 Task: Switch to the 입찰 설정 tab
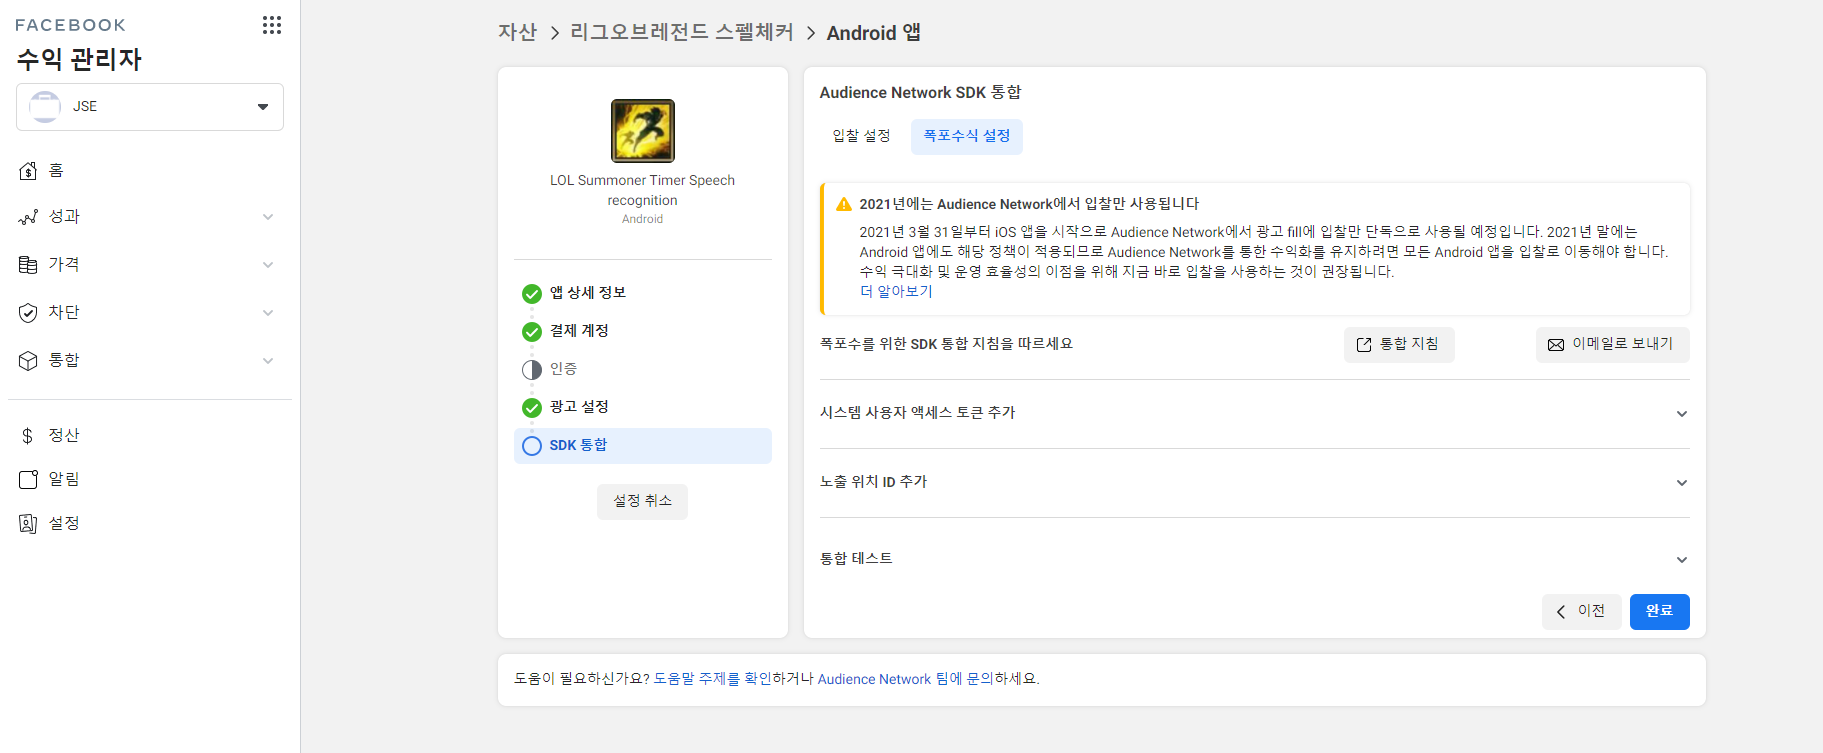[x=861, y=136]
